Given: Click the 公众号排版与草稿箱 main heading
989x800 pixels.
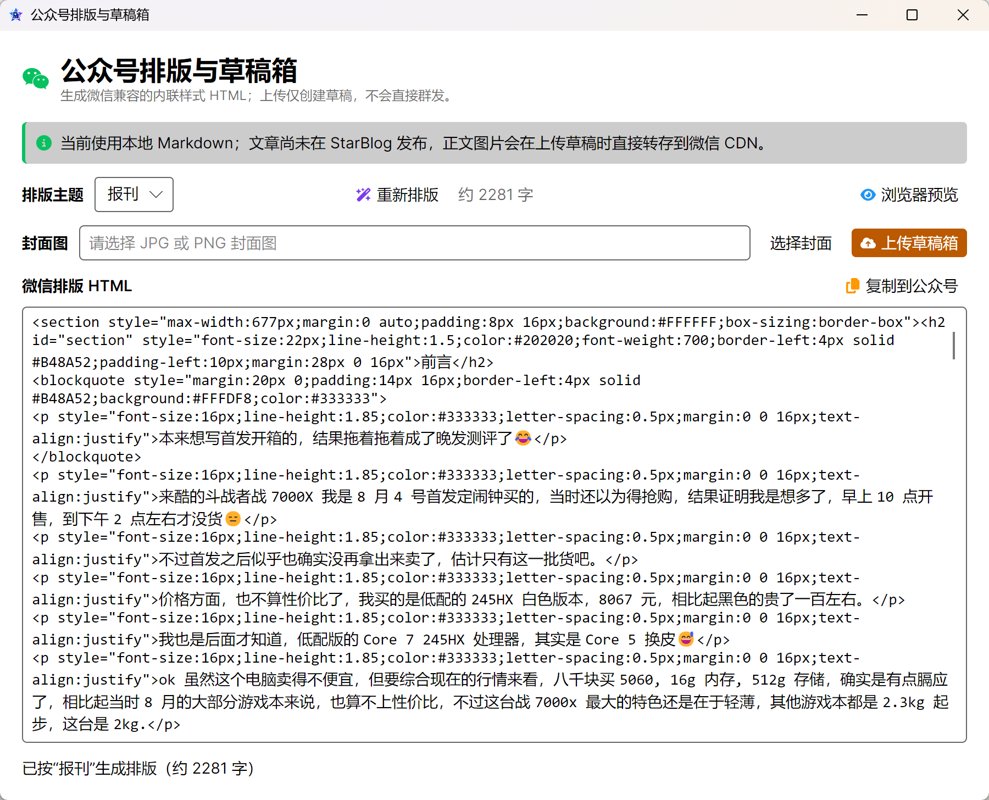Looking at the screenshot, I should pyautogui.click(x=179, y=71).
